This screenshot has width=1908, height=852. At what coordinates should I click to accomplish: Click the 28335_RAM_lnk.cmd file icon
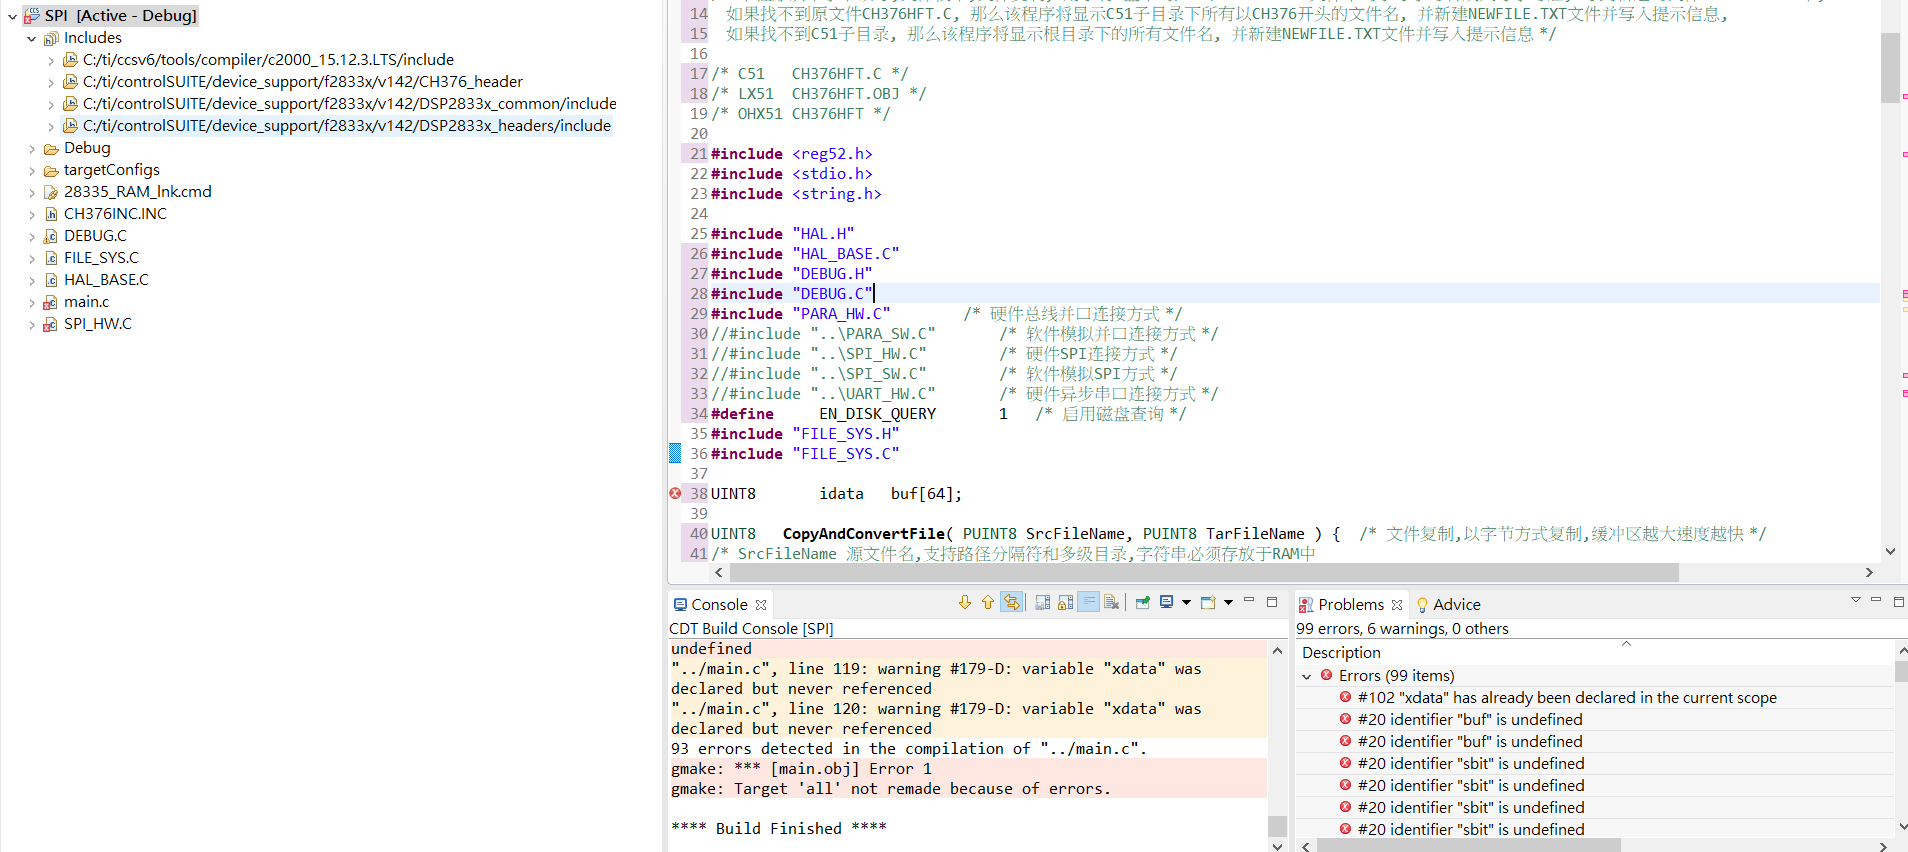[51, 193]
